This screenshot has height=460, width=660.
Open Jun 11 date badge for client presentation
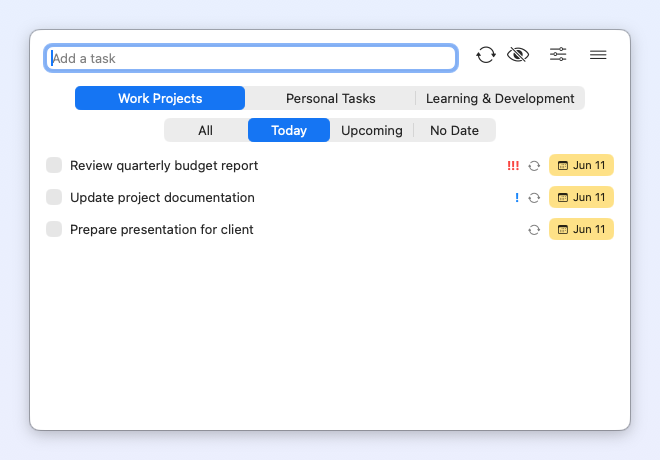[x=581, y=229]
